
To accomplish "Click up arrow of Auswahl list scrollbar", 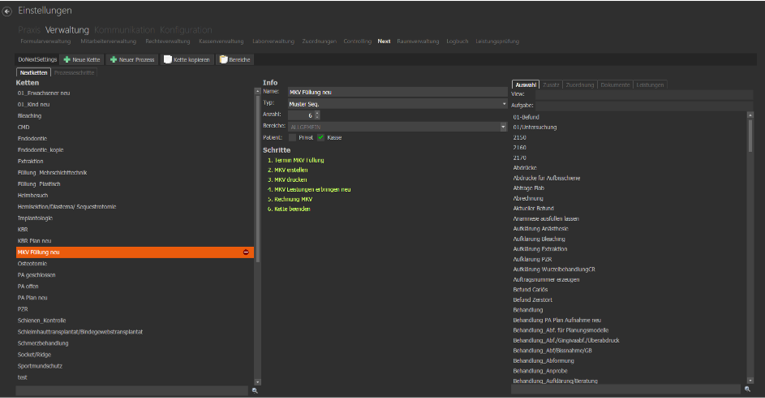I will point(750,115).
